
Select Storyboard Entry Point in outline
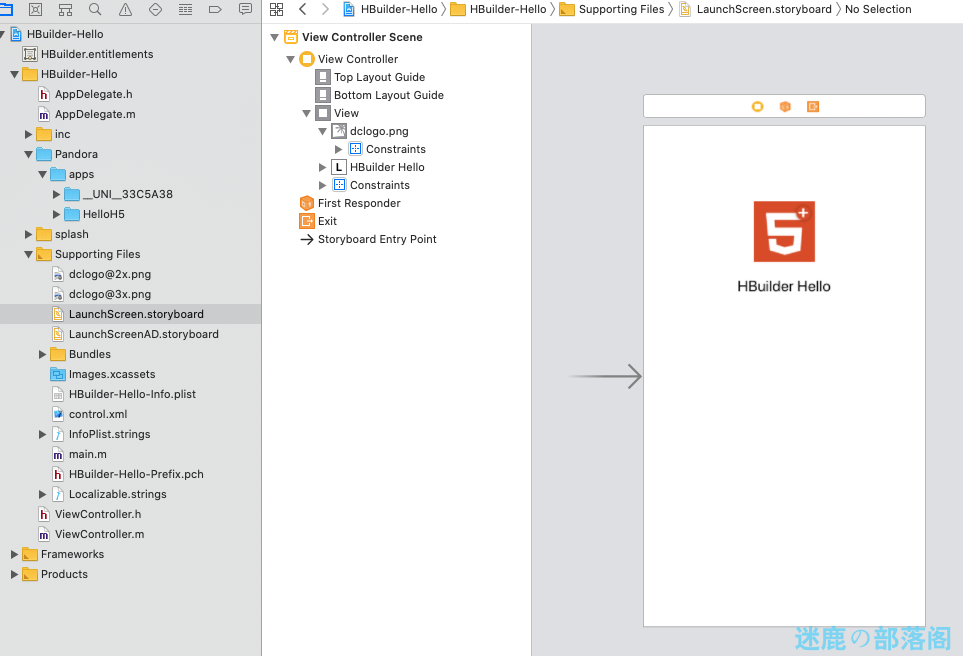[x=377, y=240]
